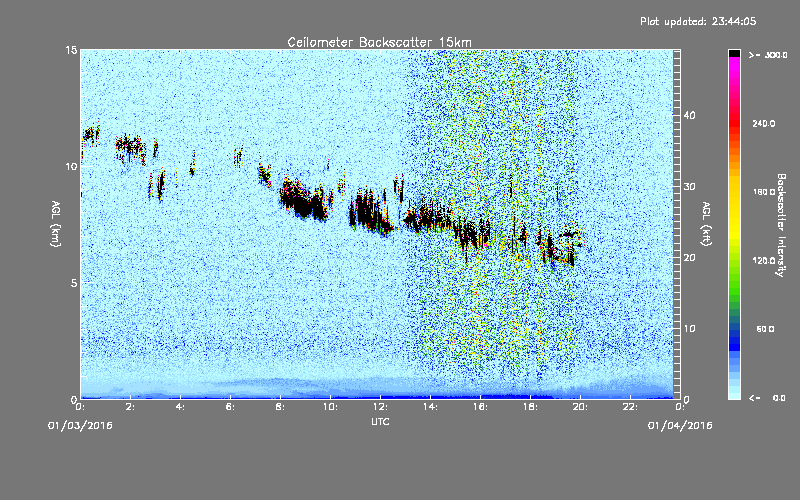This screenshot has width=800, height=500.
Task: Click the colorbar minimum label 0.0
Action: coord(779,398)
